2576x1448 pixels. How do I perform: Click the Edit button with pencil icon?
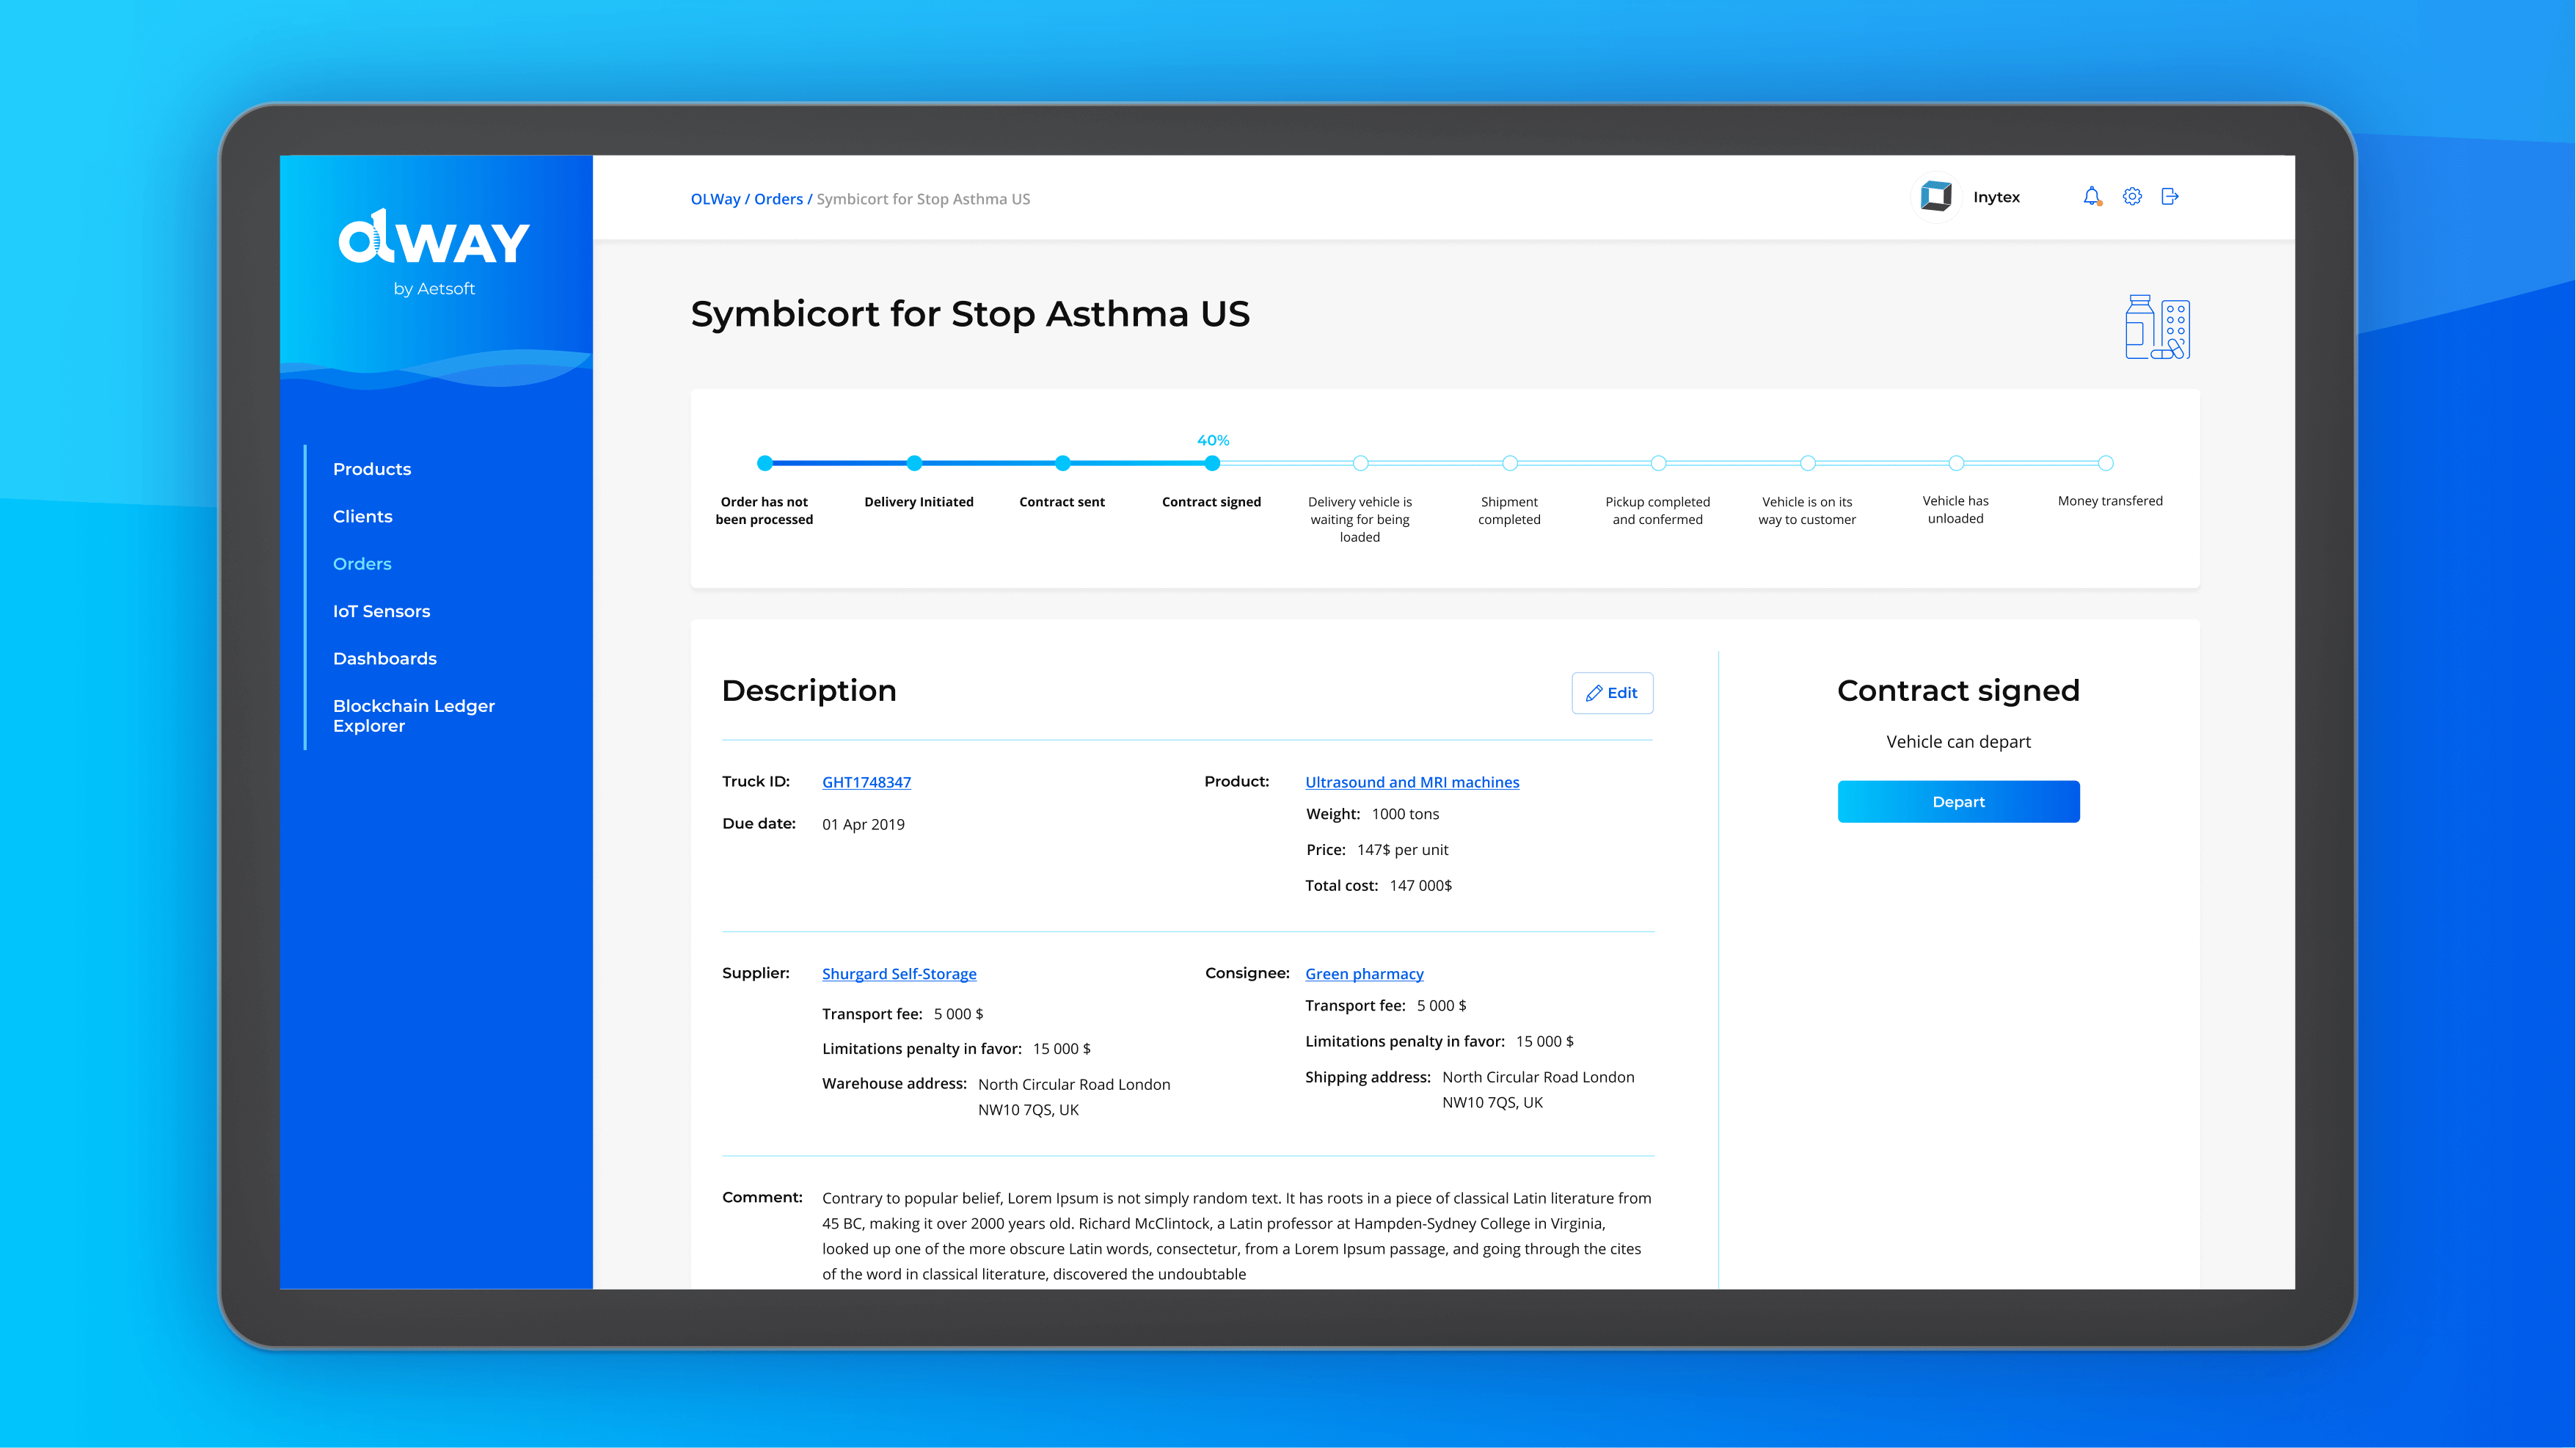pos(1612,693)
